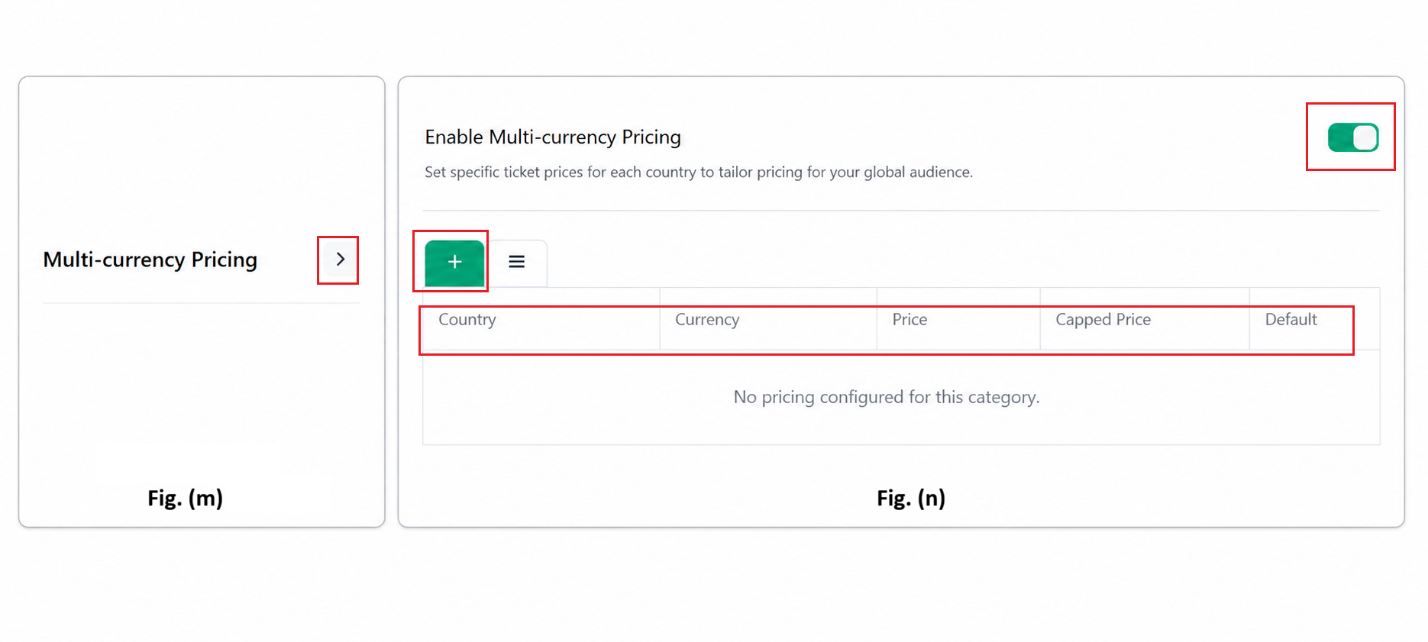Image resolution: width=1428 pixels, height=642 pixels.
Task: Click the Fig. (n) caption
Action: pos(911,498)
